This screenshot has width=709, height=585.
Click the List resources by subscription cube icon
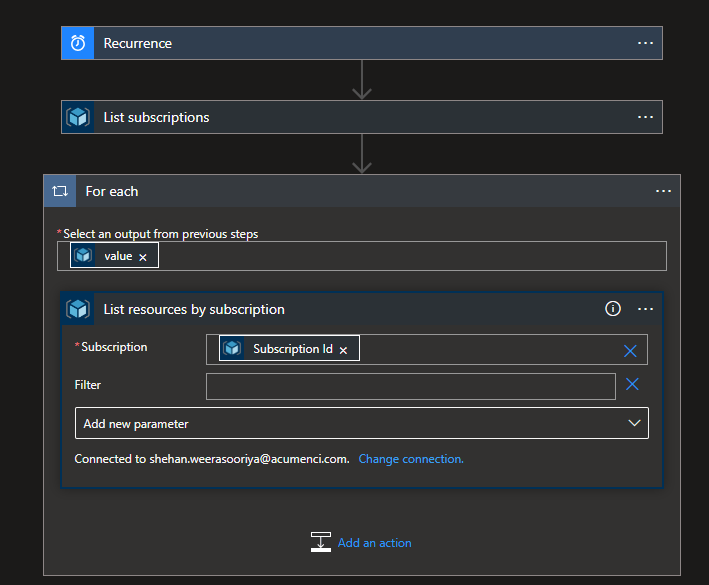coord(78,309)
